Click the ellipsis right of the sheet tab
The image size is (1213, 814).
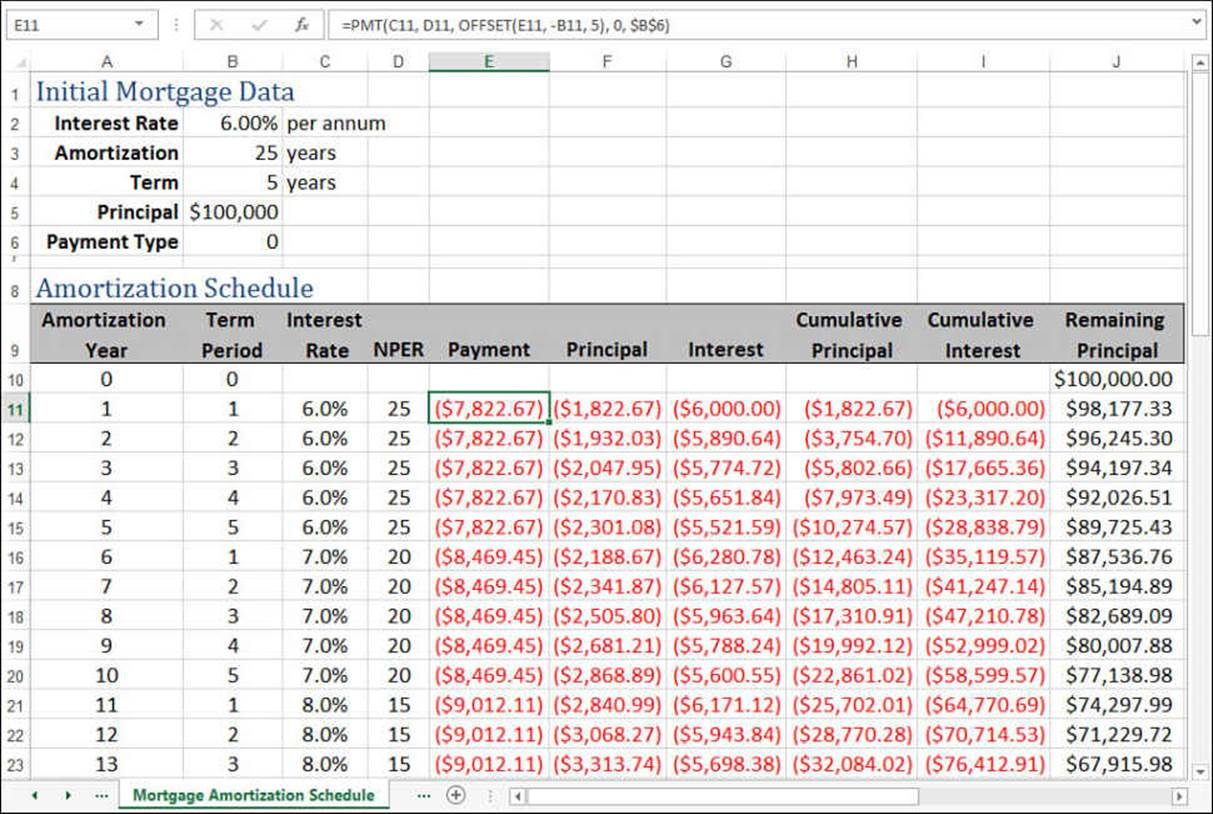click(424, 794)
